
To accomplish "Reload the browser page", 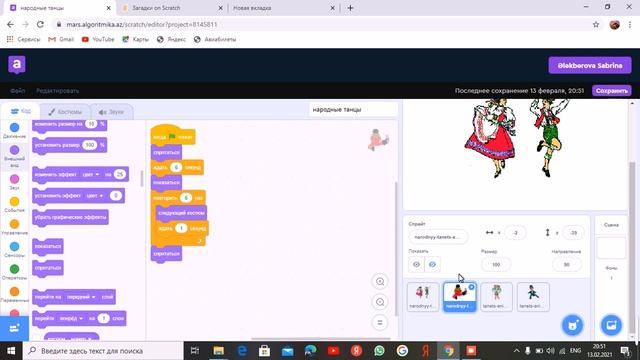I will (40, 24).
